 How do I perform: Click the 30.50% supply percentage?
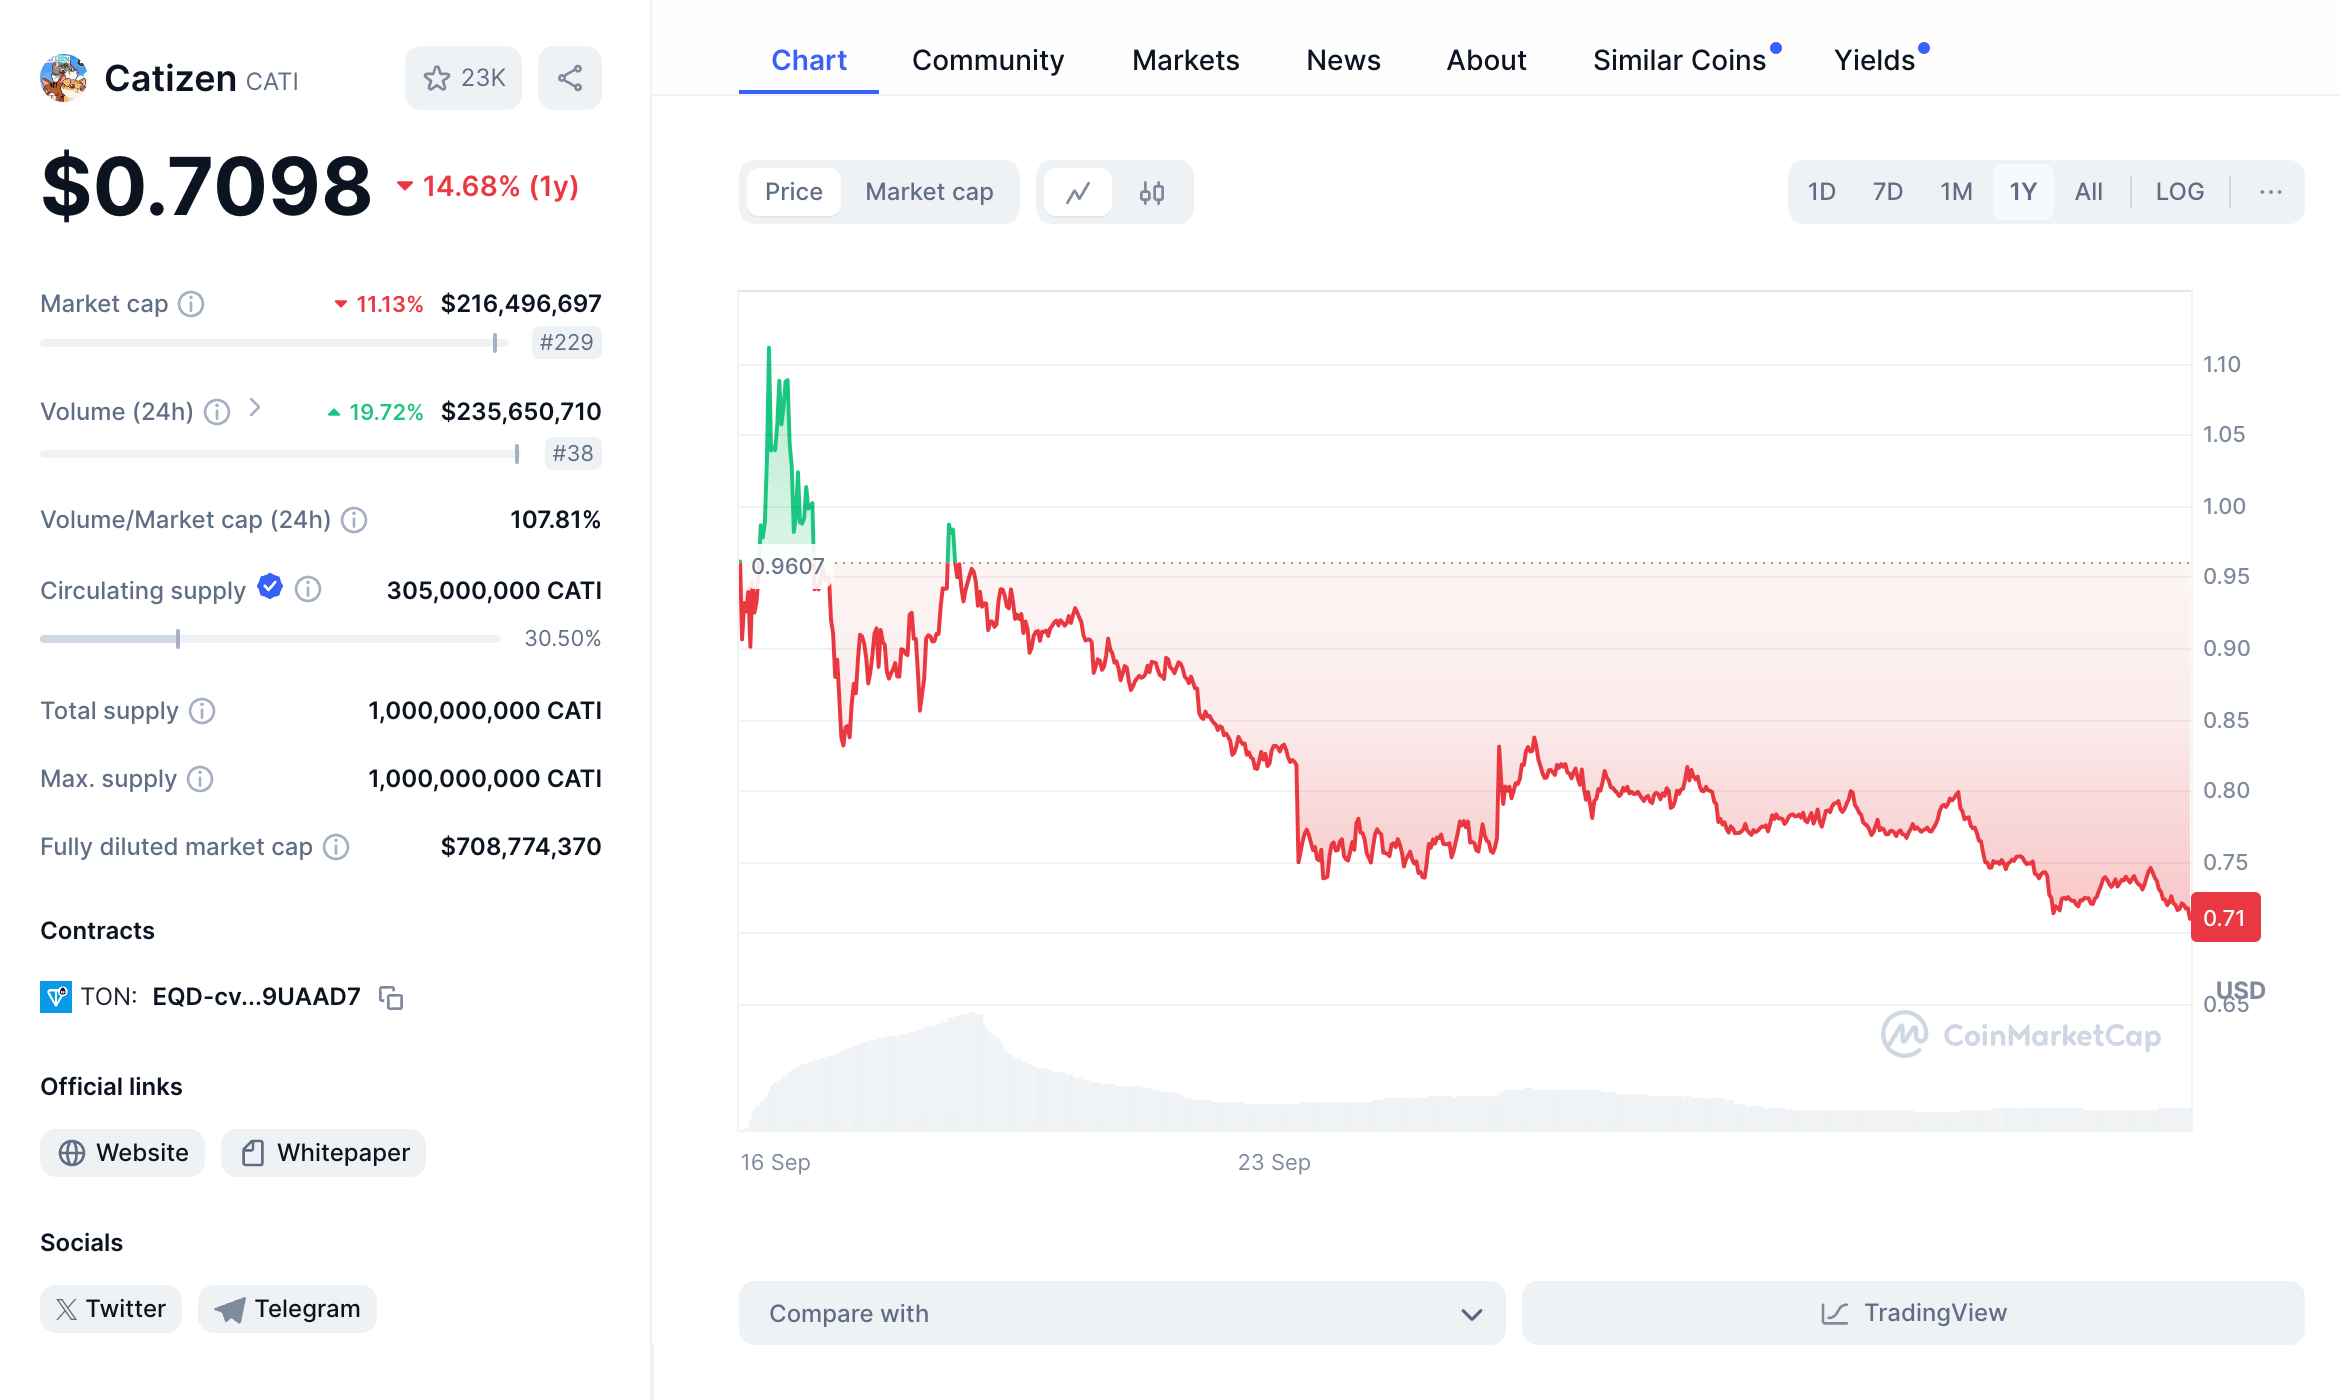point(563,639)
